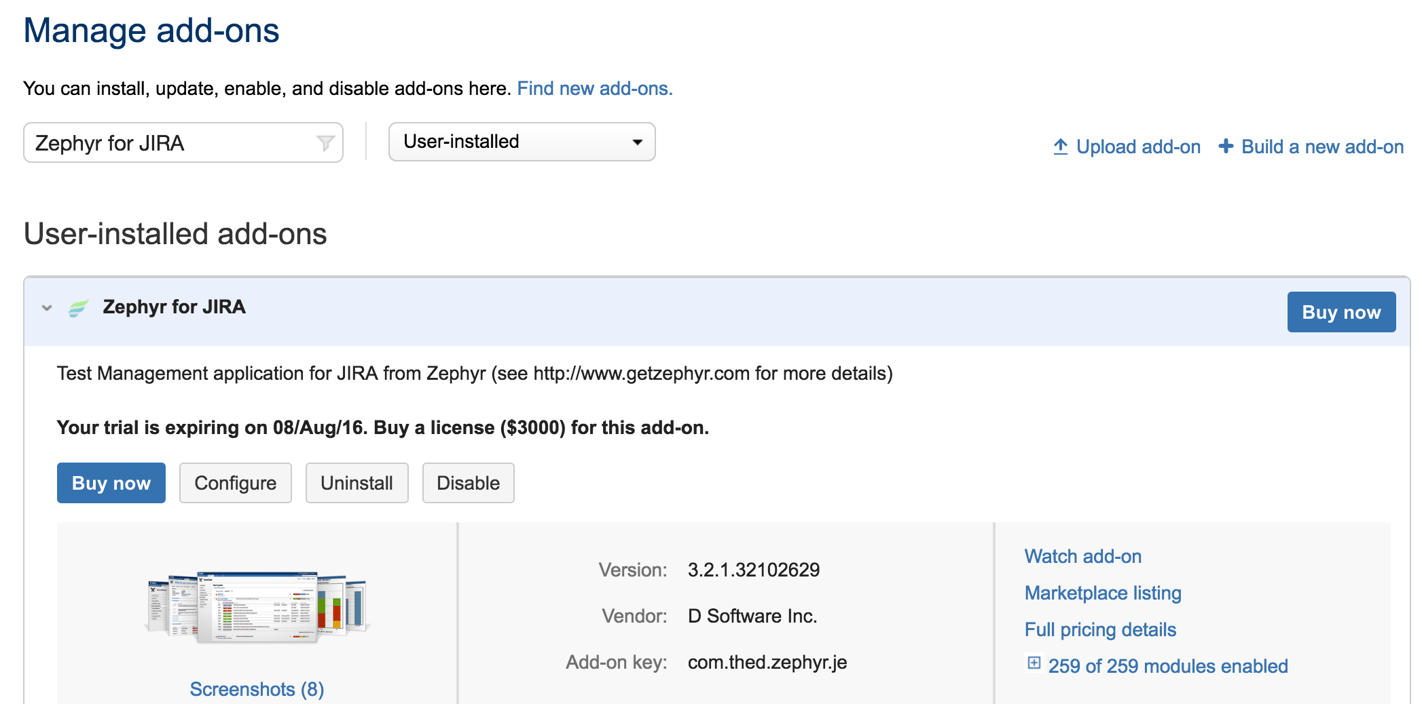Click the Zephyr for JIRA add-on title
This screenshot has height=704, width=1422.
[x=174, y=307]
